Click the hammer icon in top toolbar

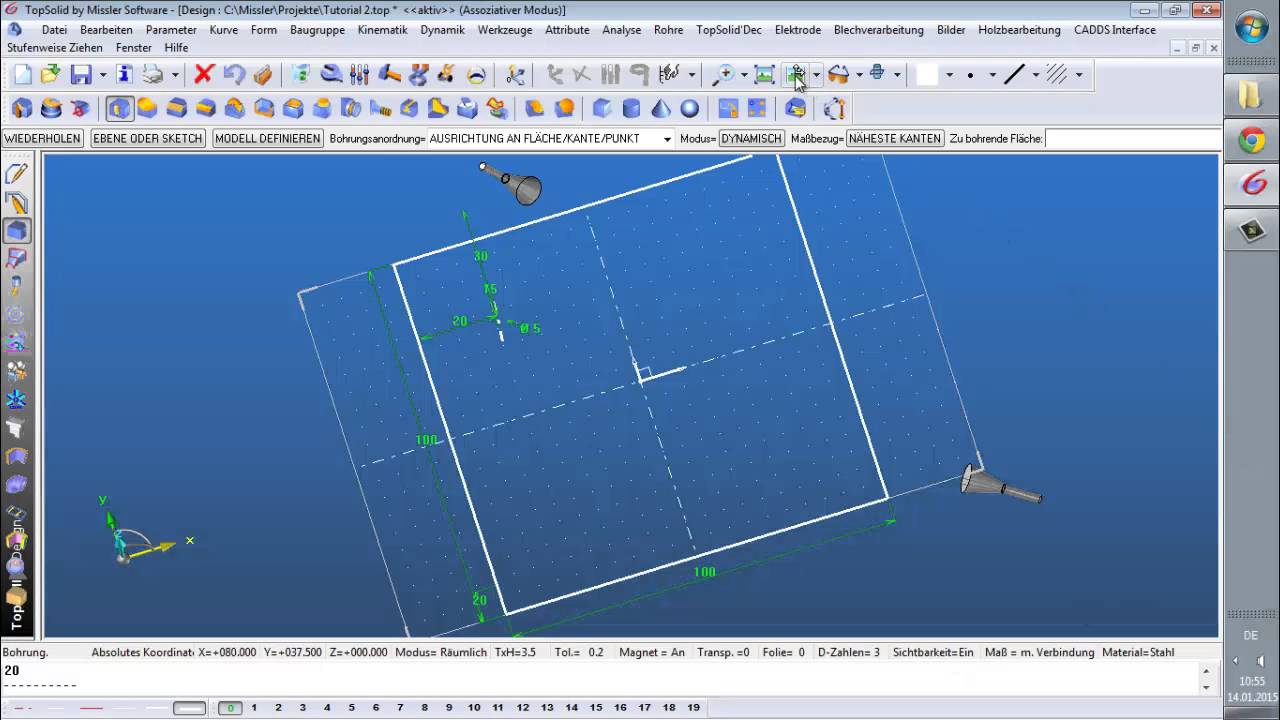click(389, 74)
